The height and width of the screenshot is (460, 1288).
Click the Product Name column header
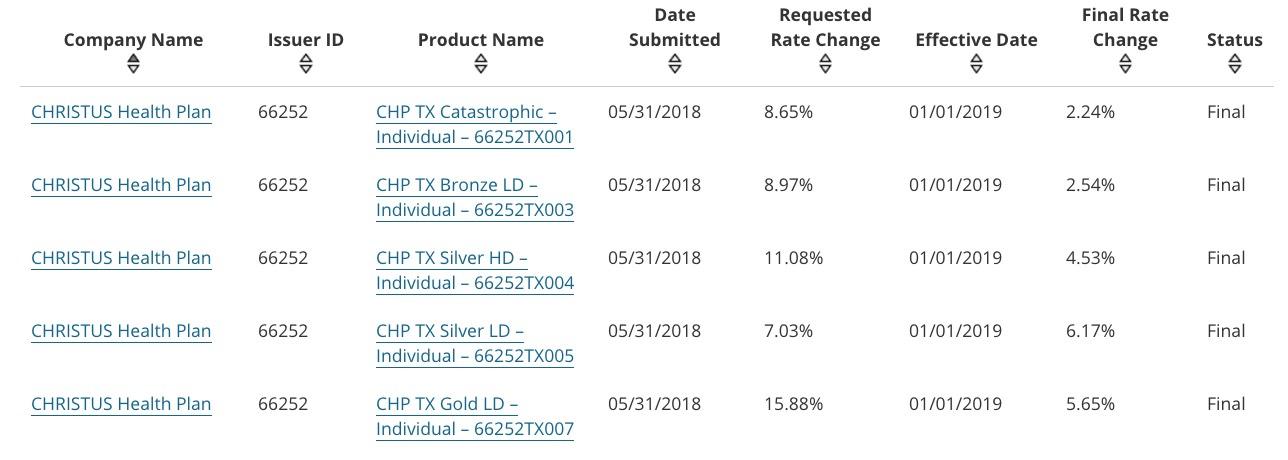(x=481, y=40)
